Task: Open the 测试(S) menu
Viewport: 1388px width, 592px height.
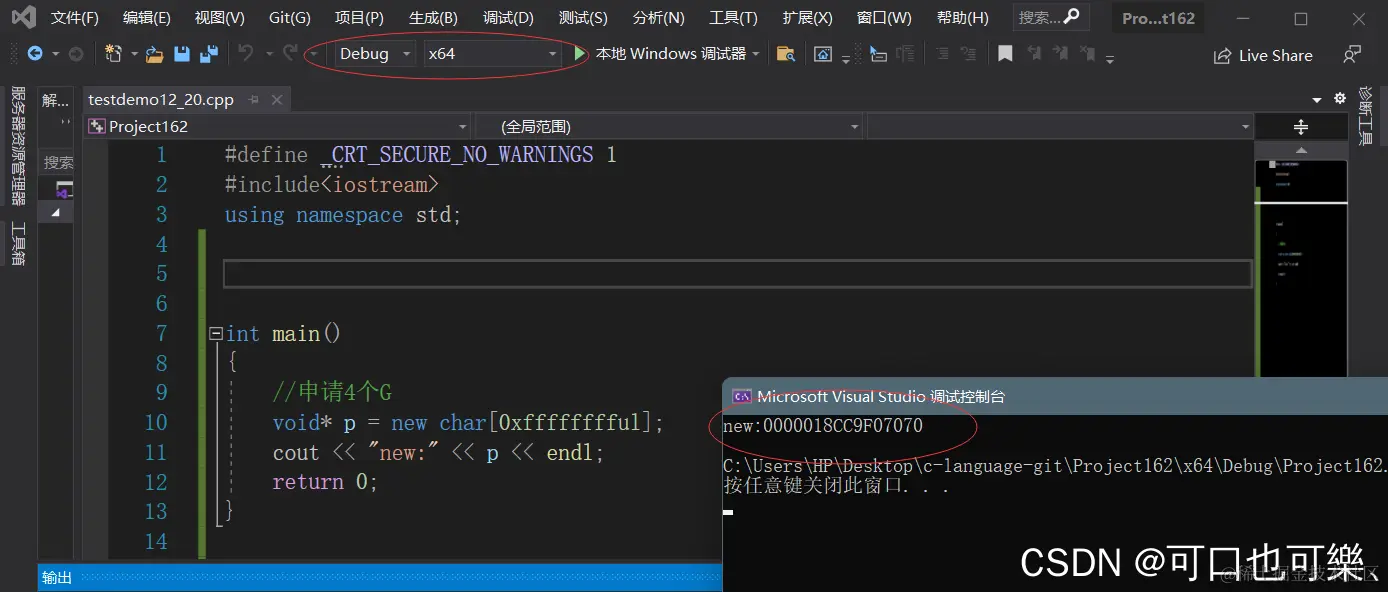Action: [x=583, y=17]
